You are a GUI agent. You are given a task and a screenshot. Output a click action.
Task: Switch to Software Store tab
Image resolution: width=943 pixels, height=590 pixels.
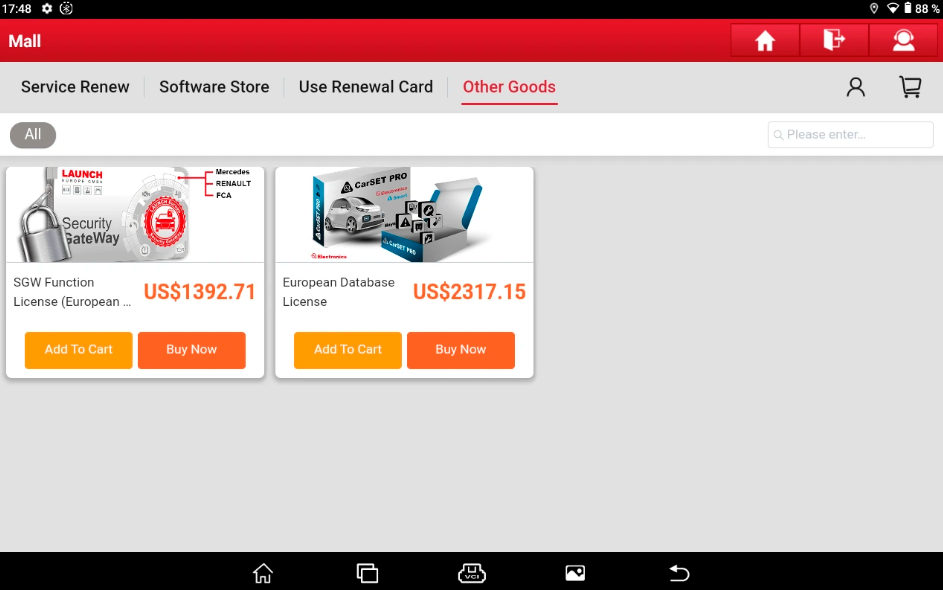tap(214, 87)
